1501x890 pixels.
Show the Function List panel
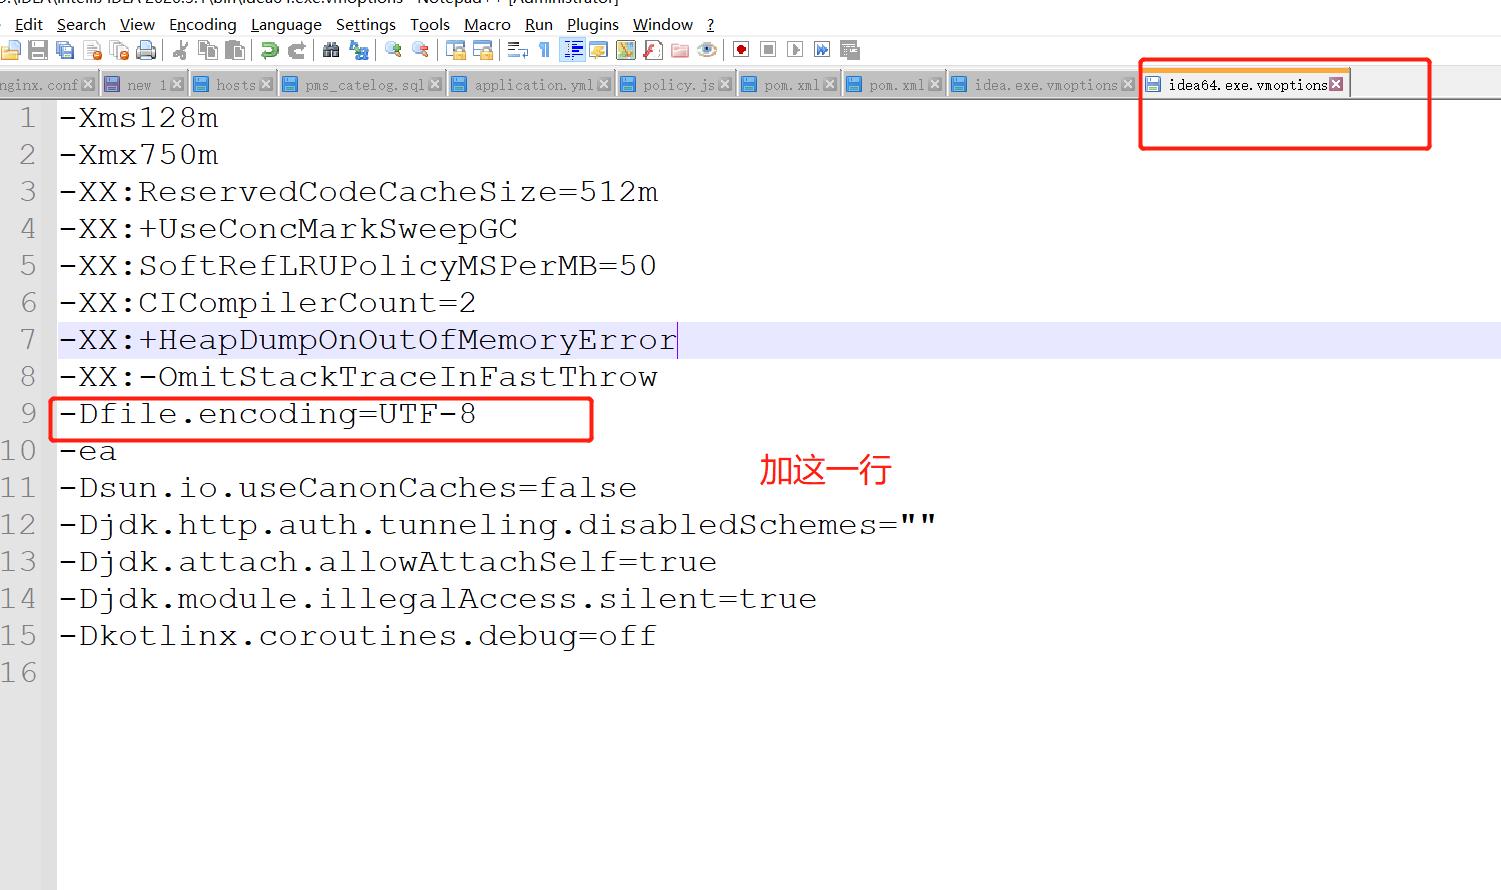pos(653,50)
